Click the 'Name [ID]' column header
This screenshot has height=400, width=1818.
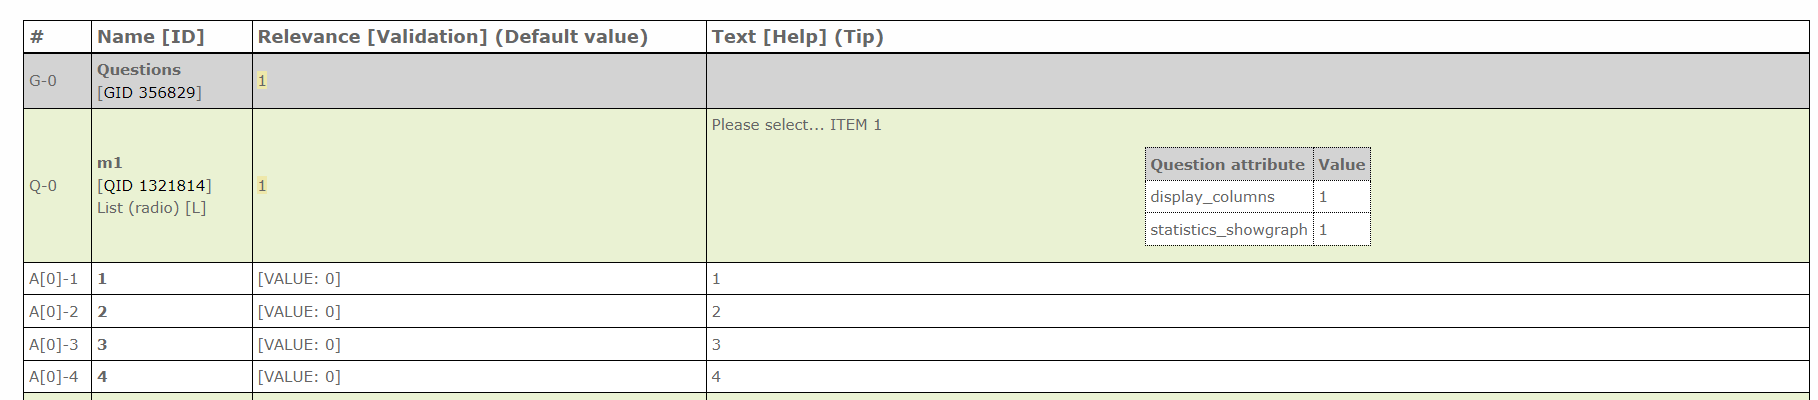coord(150,37)
